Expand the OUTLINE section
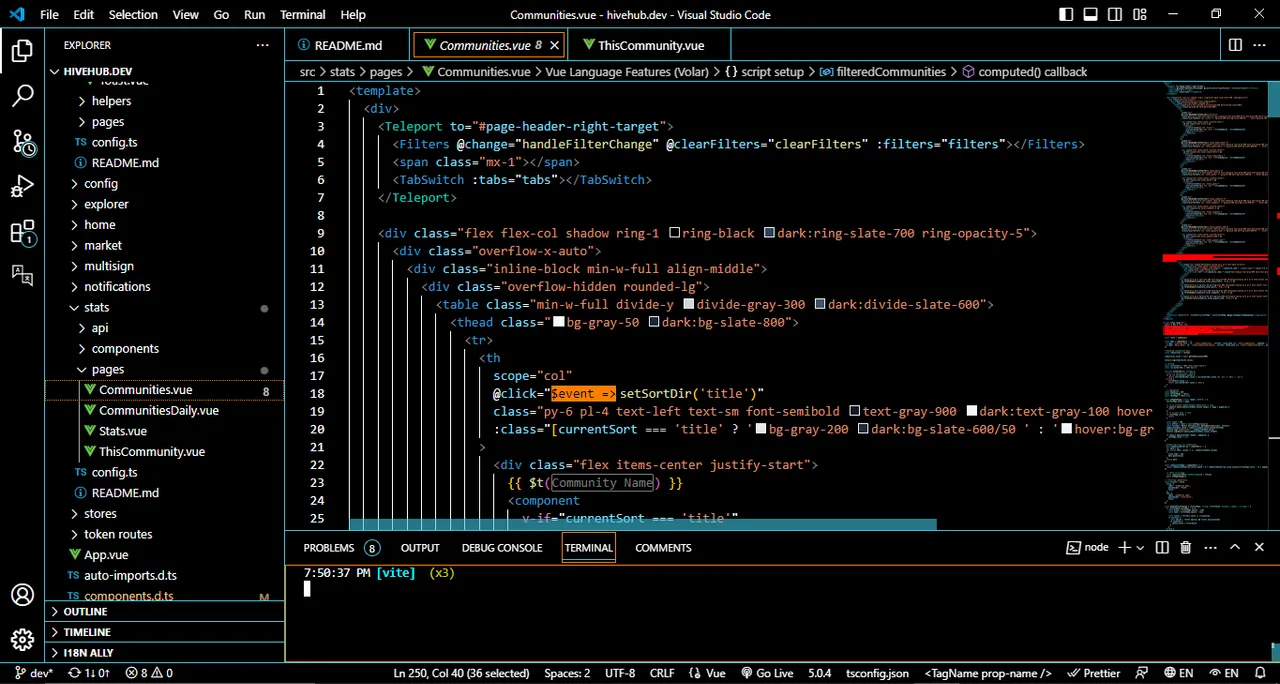The width and height of the screenshot is (1280, 684). (x=85, y=611)
